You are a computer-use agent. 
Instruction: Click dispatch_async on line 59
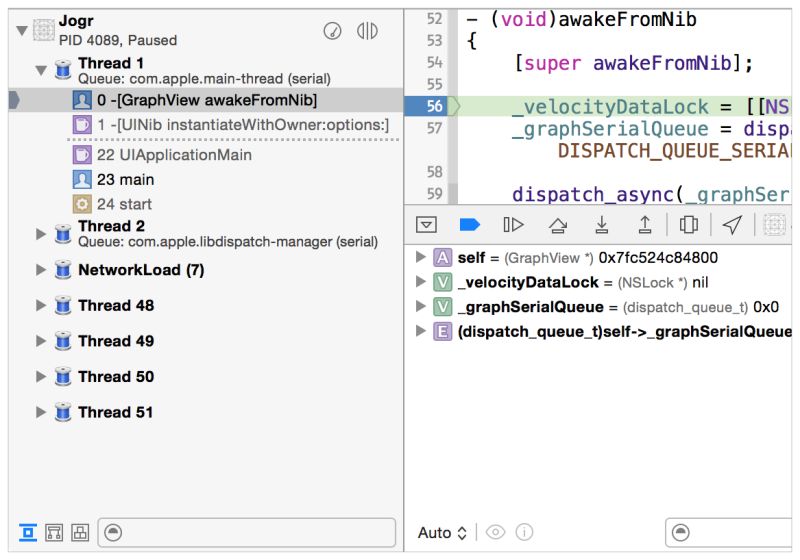click(593, 194)
